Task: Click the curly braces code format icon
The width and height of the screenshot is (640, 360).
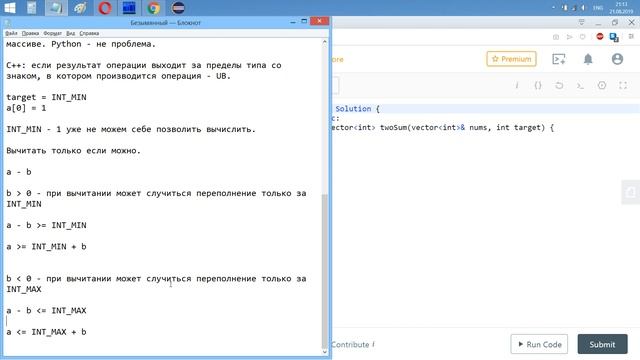Action: point(538,85)
